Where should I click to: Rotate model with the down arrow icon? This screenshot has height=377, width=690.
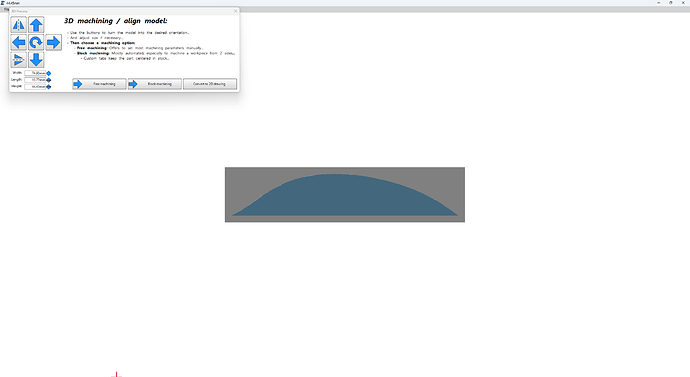(x=36, y=59)
